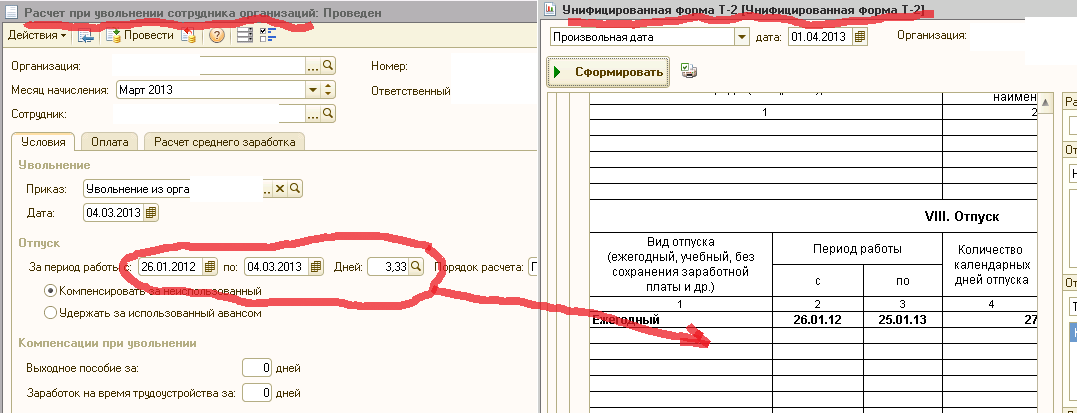Image resolution: width=1077 pixels, height=413 pixels.
Task: Click the help question mark icon
Action: click(216, 36)
